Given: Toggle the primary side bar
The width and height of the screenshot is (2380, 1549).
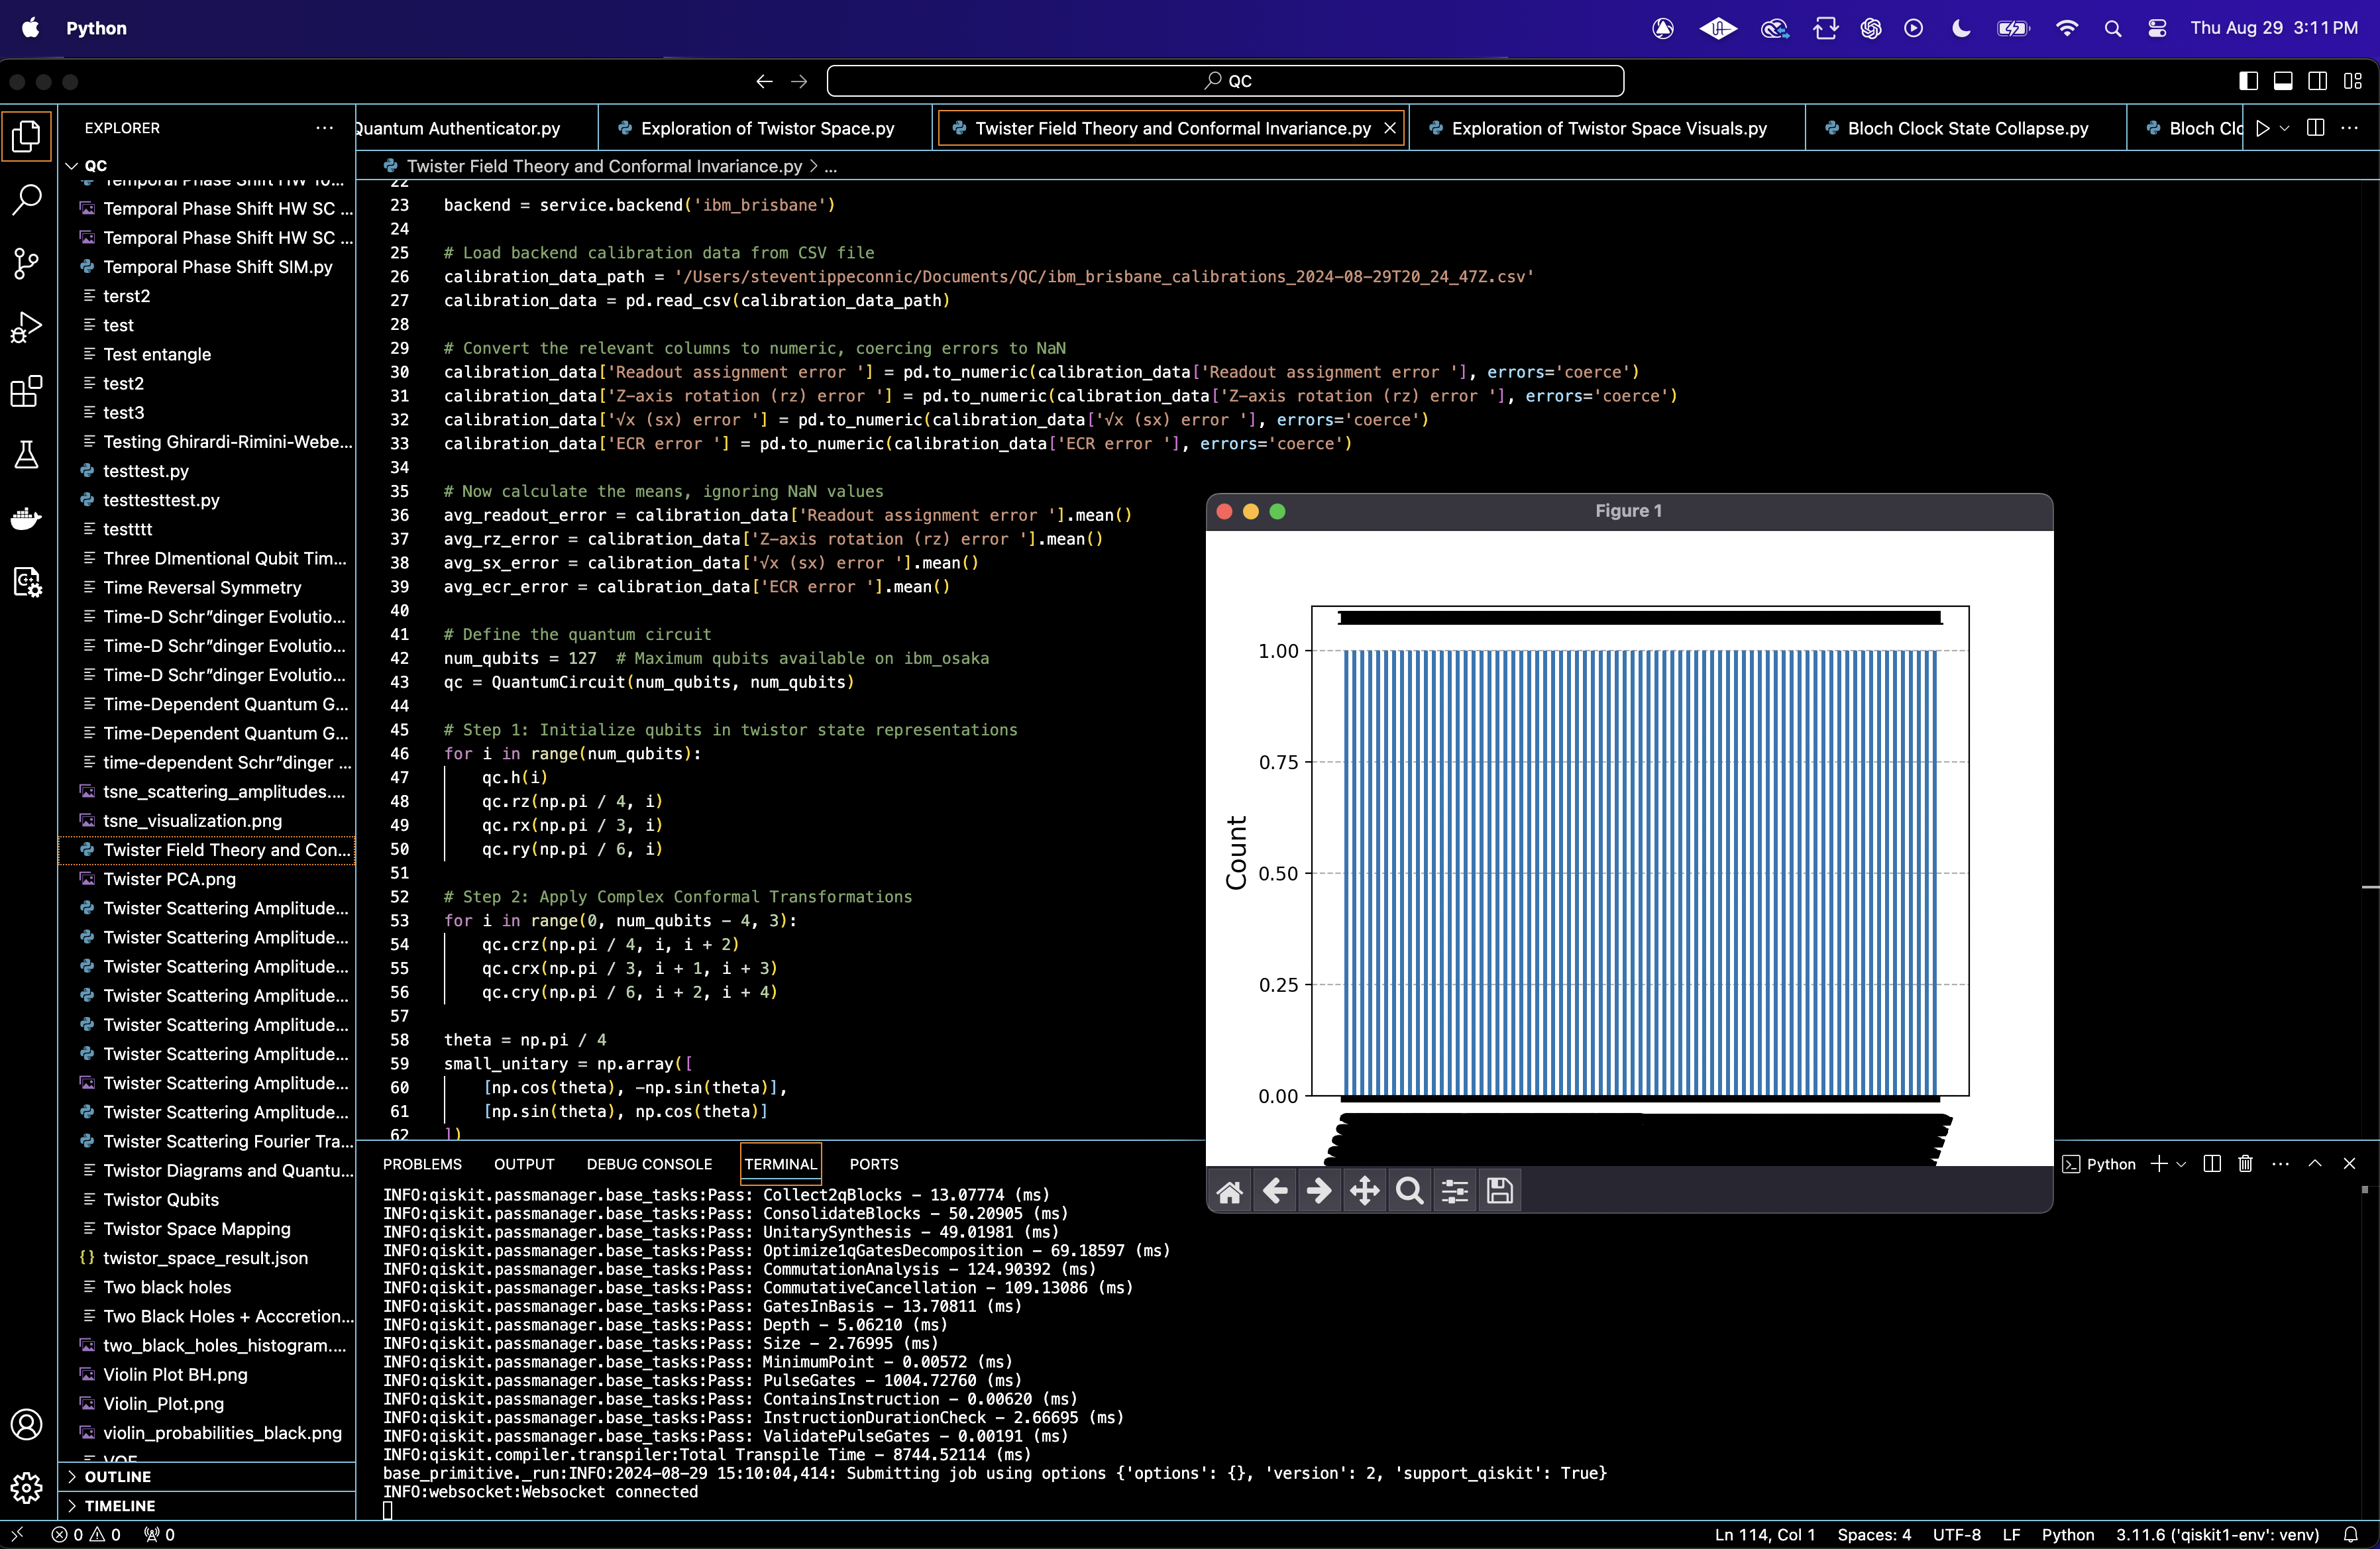Looking at the screenshot, I should 2248,81.
